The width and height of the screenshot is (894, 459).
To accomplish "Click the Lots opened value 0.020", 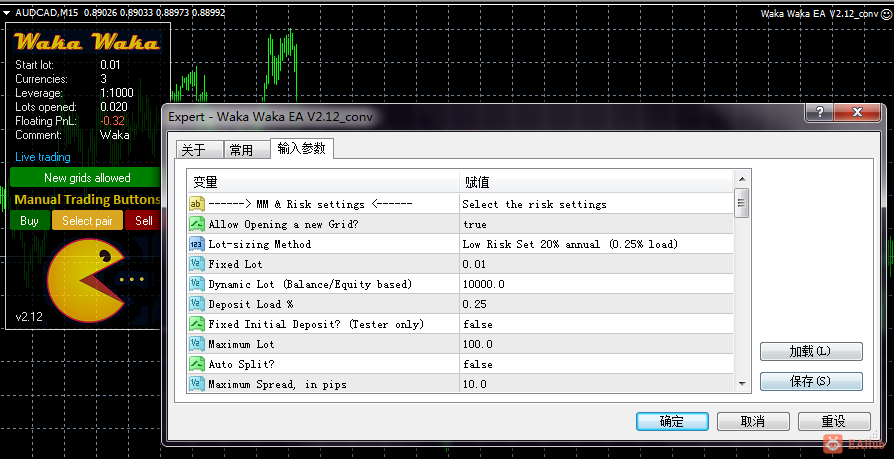I will pyautogui.click(x=114, y=107).
